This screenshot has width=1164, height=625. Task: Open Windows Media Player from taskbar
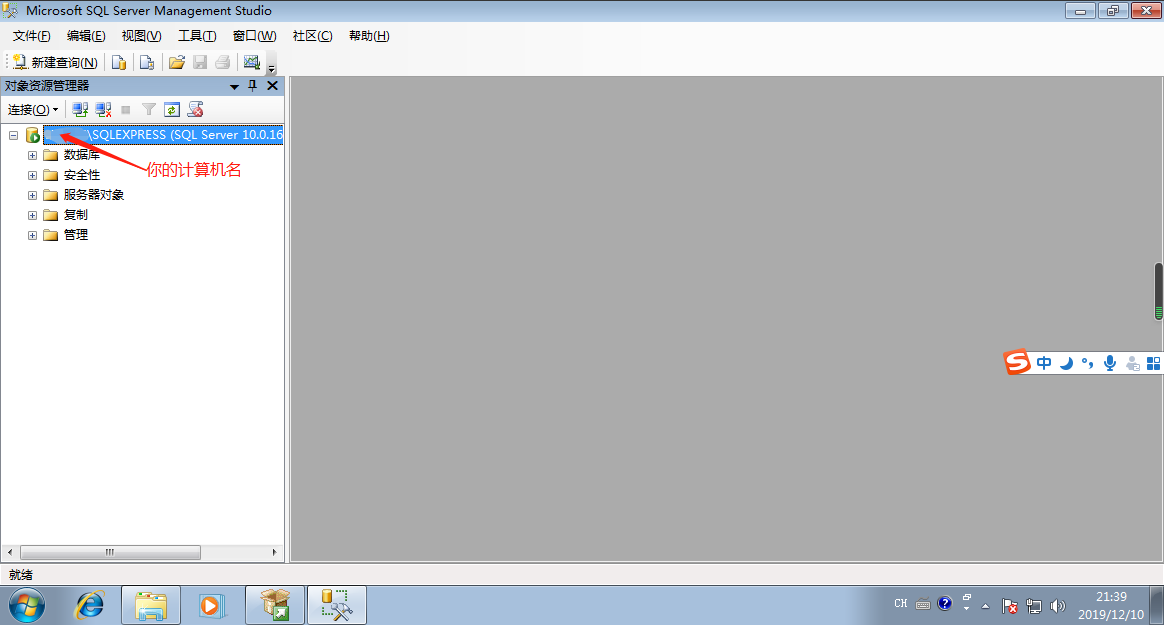(x=211, y=605)
